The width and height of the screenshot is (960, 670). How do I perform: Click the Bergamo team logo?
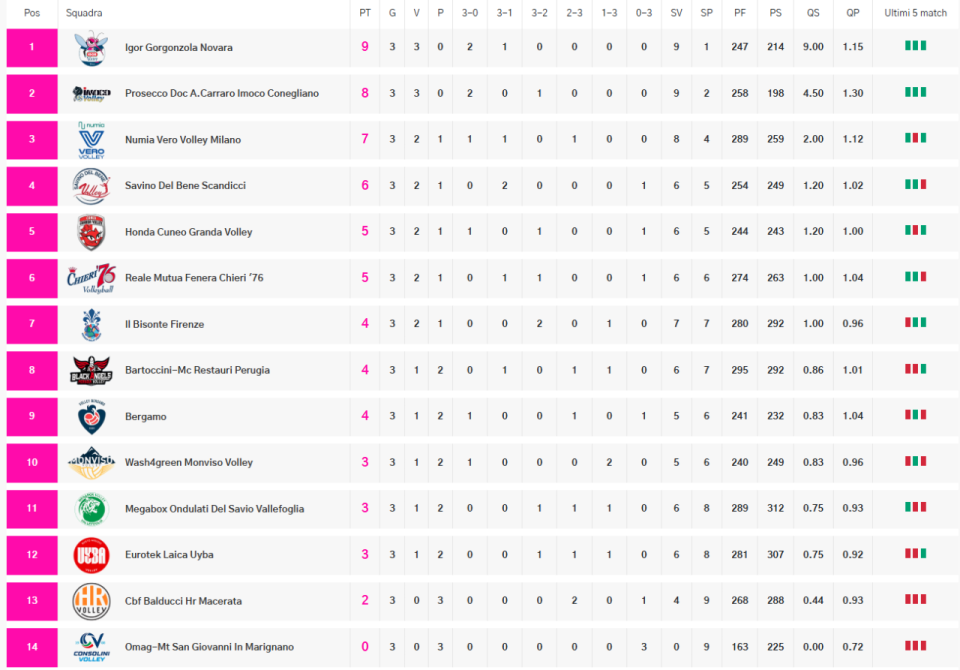point(91,416)
